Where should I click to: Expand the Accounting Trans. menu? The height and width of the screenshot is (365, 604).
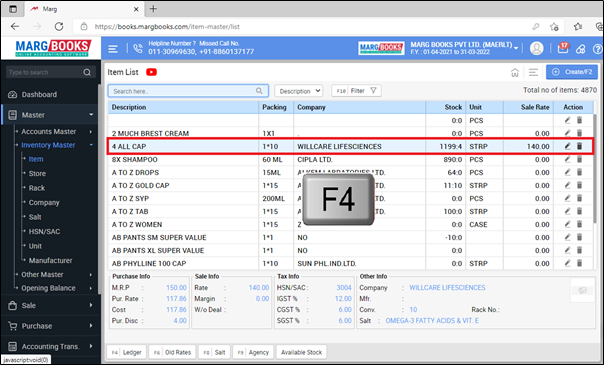pyautogui.click(x=50, y=346)
